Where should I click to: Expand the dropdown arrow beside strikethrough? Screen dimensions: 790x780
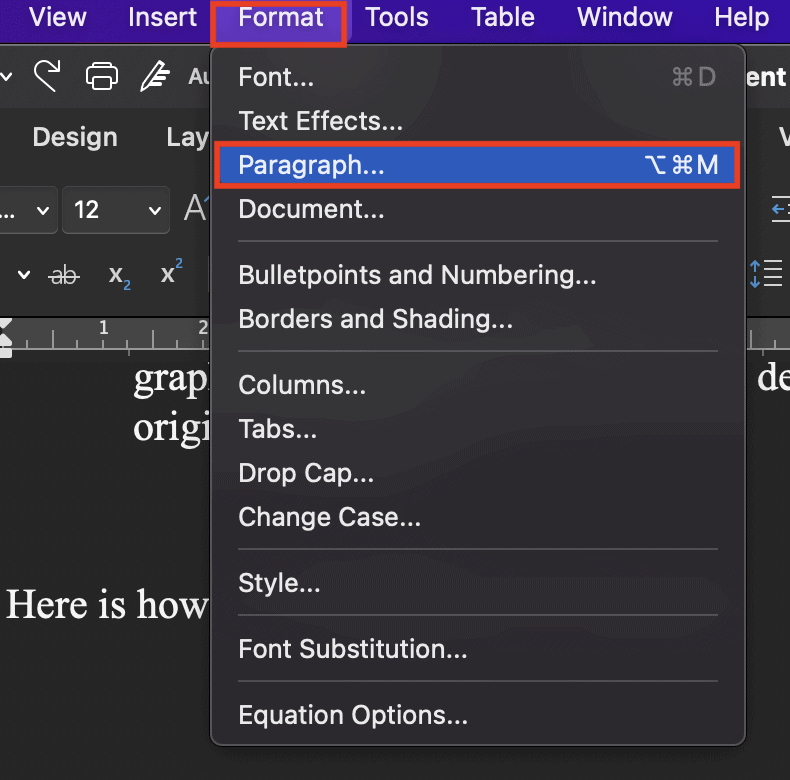point(24,275)
